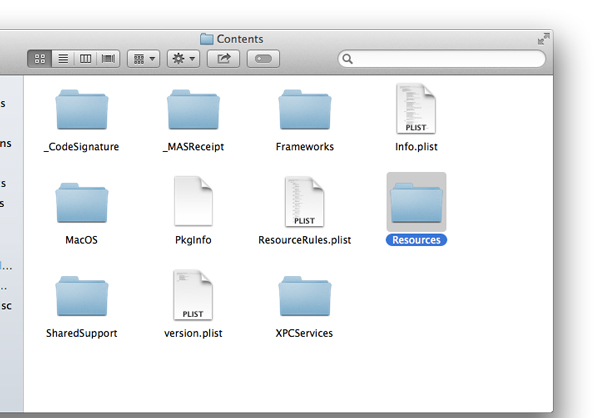This screenshot has width=600, height=418.
Task: Select the ResourceRules.plist file icon
Action: (x=305, y=201)
